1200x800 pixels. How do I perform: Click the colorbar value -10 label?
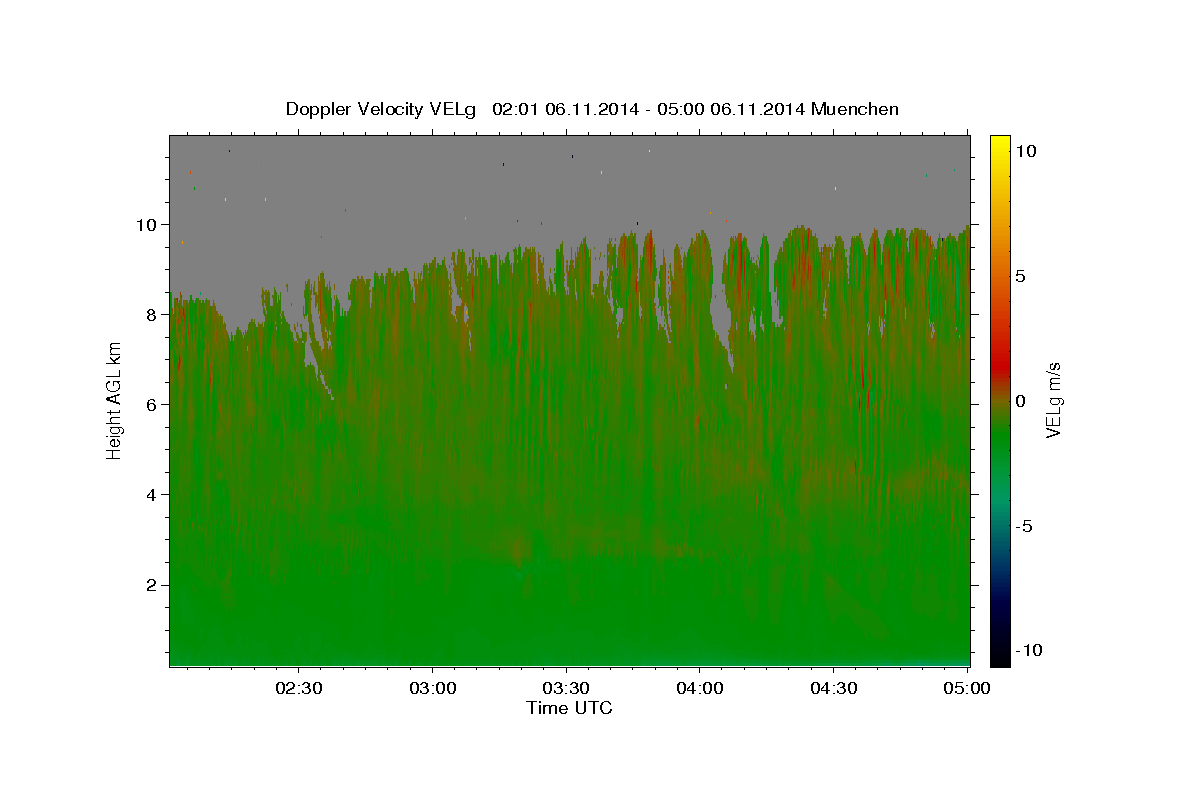(1027, 650)
